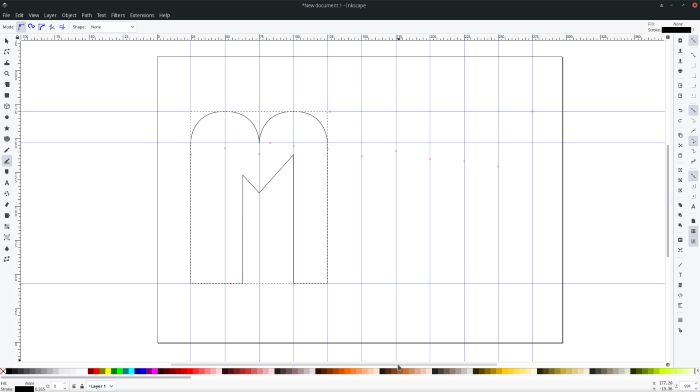
Task: Open the Object menu
Action: click(x=69, y=15)
